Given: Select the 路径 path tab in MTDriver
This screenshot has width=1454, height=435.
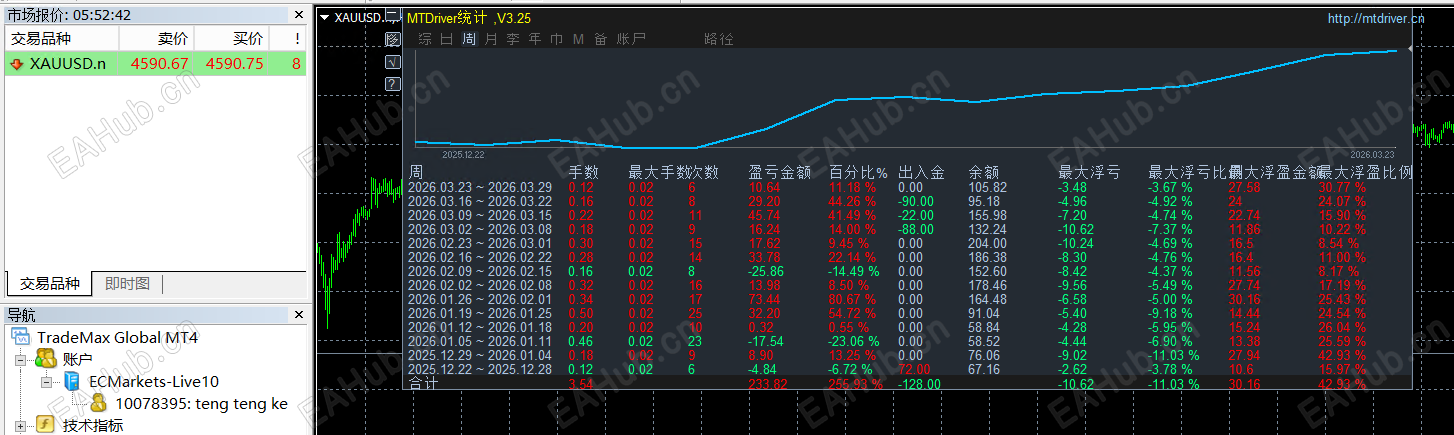Looking at the screenshot, I should coord(719,39).
